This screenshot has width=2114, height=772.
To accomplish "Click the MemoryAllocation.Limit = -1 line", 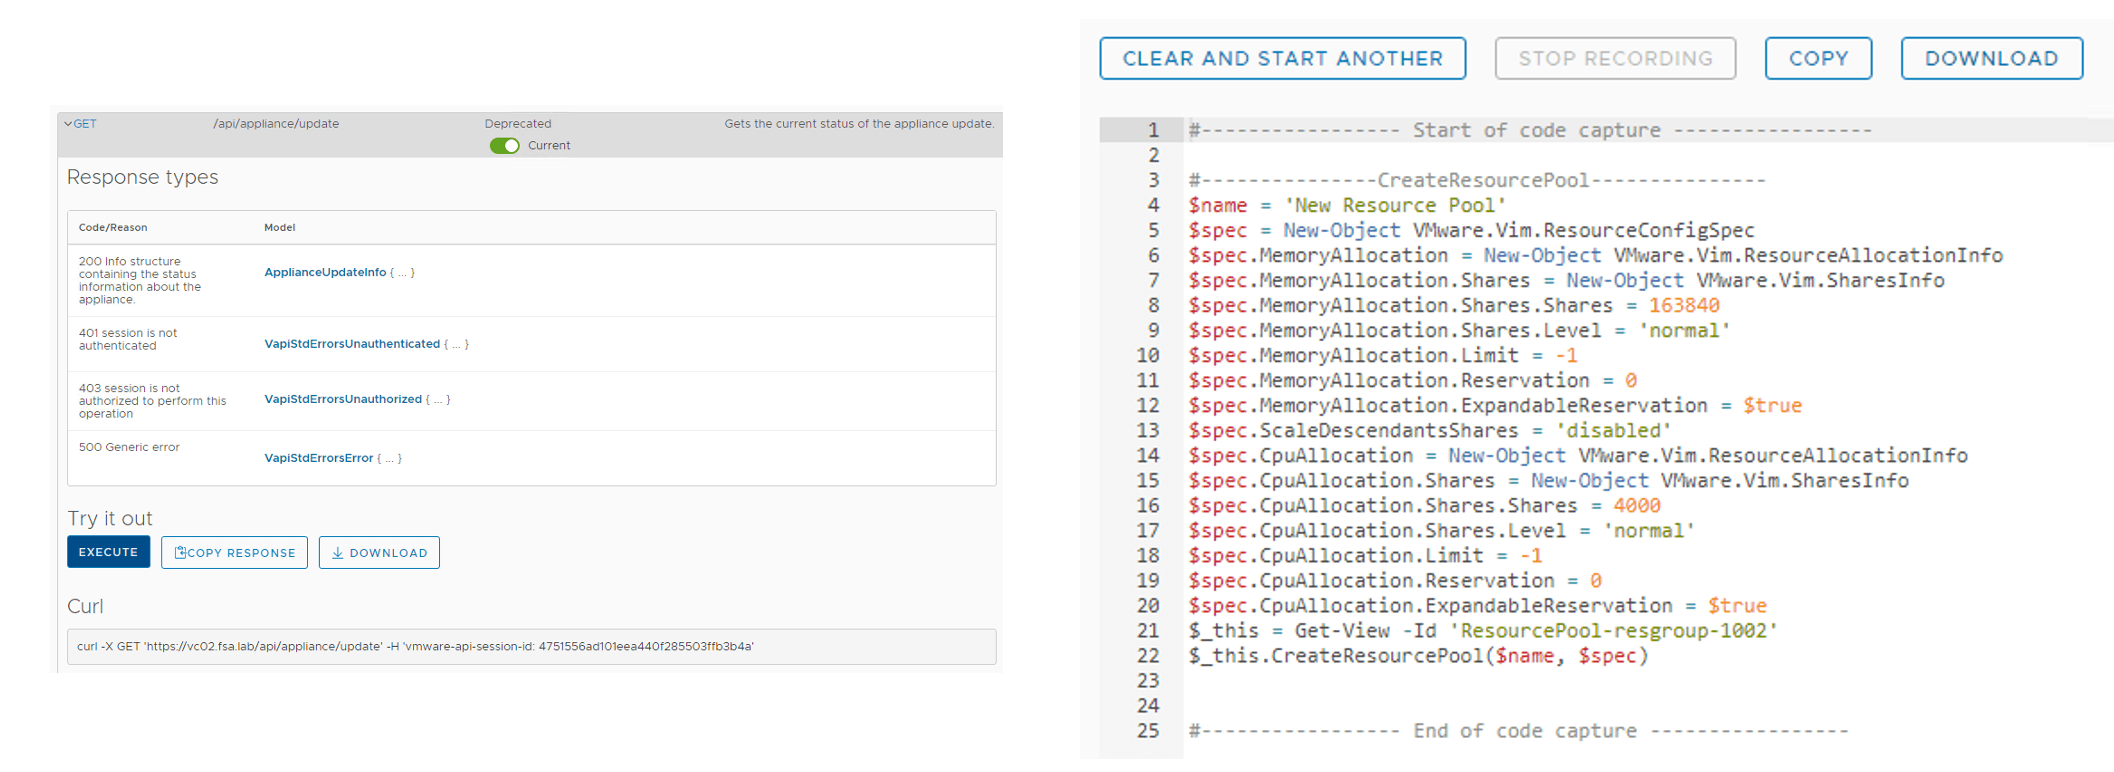I will (1383, 355).
